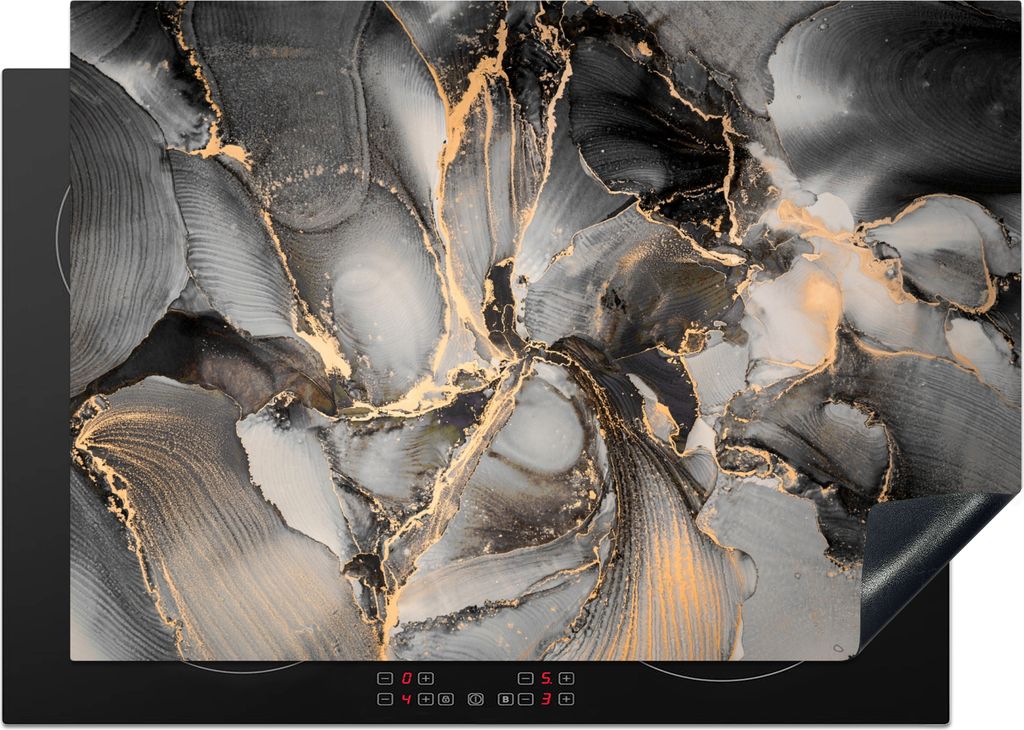Tap the plus button beside the 5 display
The width and height of the screenshot is (1024, 730).
pyautogui.click(x=566, y=678)
